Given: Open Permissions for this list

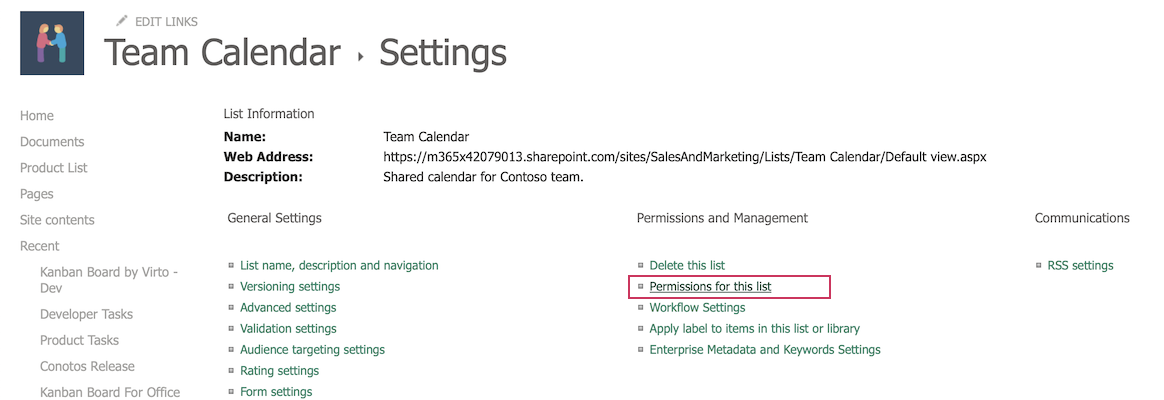Looking at the screenshot, I should point(710,287).
